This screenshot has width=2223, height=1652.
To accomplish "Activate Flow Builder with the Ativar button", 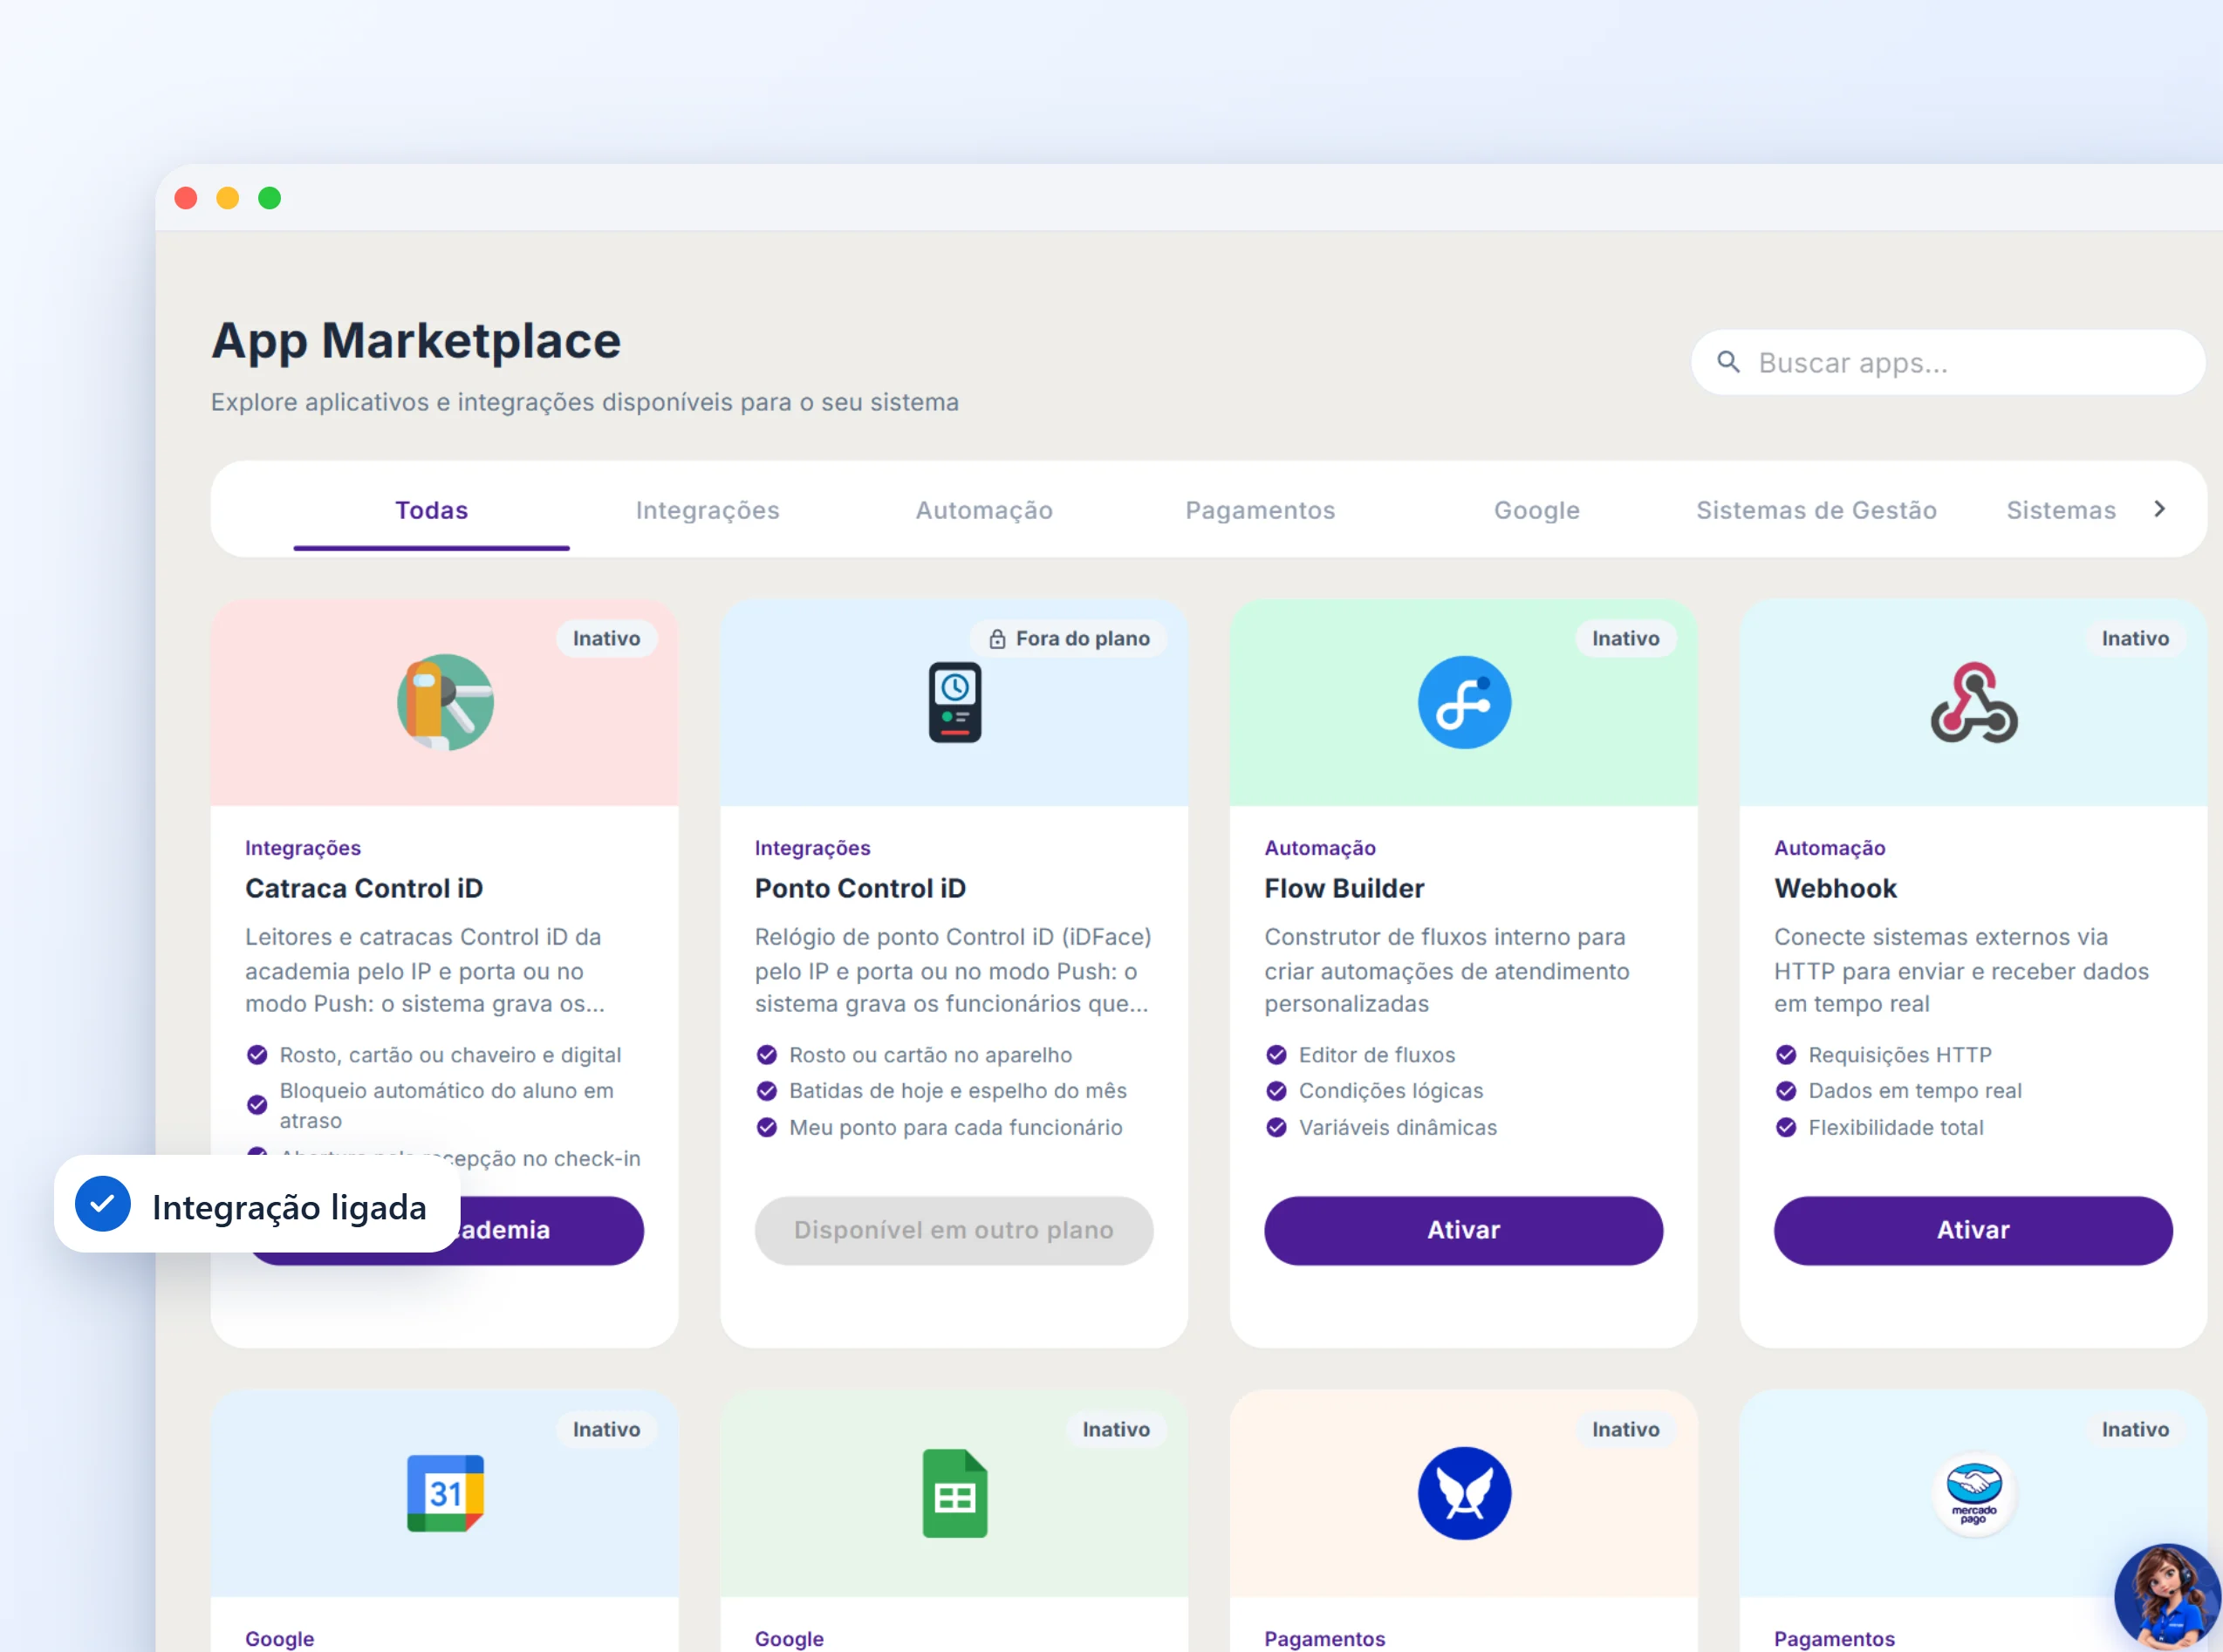I will [x=1463, y=1230].
